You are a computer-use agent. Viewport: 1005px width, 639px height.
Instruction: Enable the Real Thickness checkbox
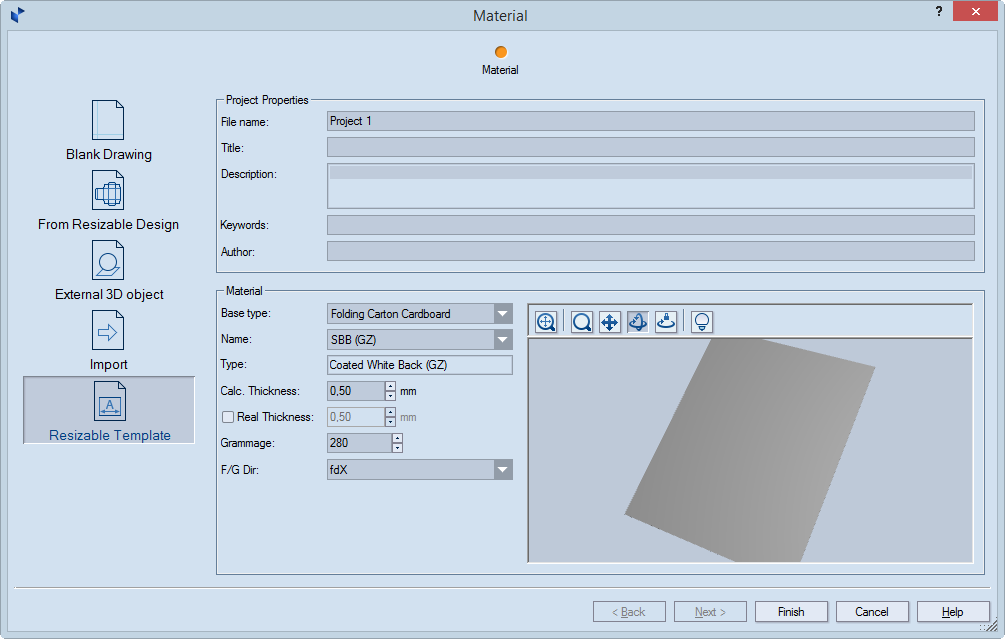(x=228, y=417)
